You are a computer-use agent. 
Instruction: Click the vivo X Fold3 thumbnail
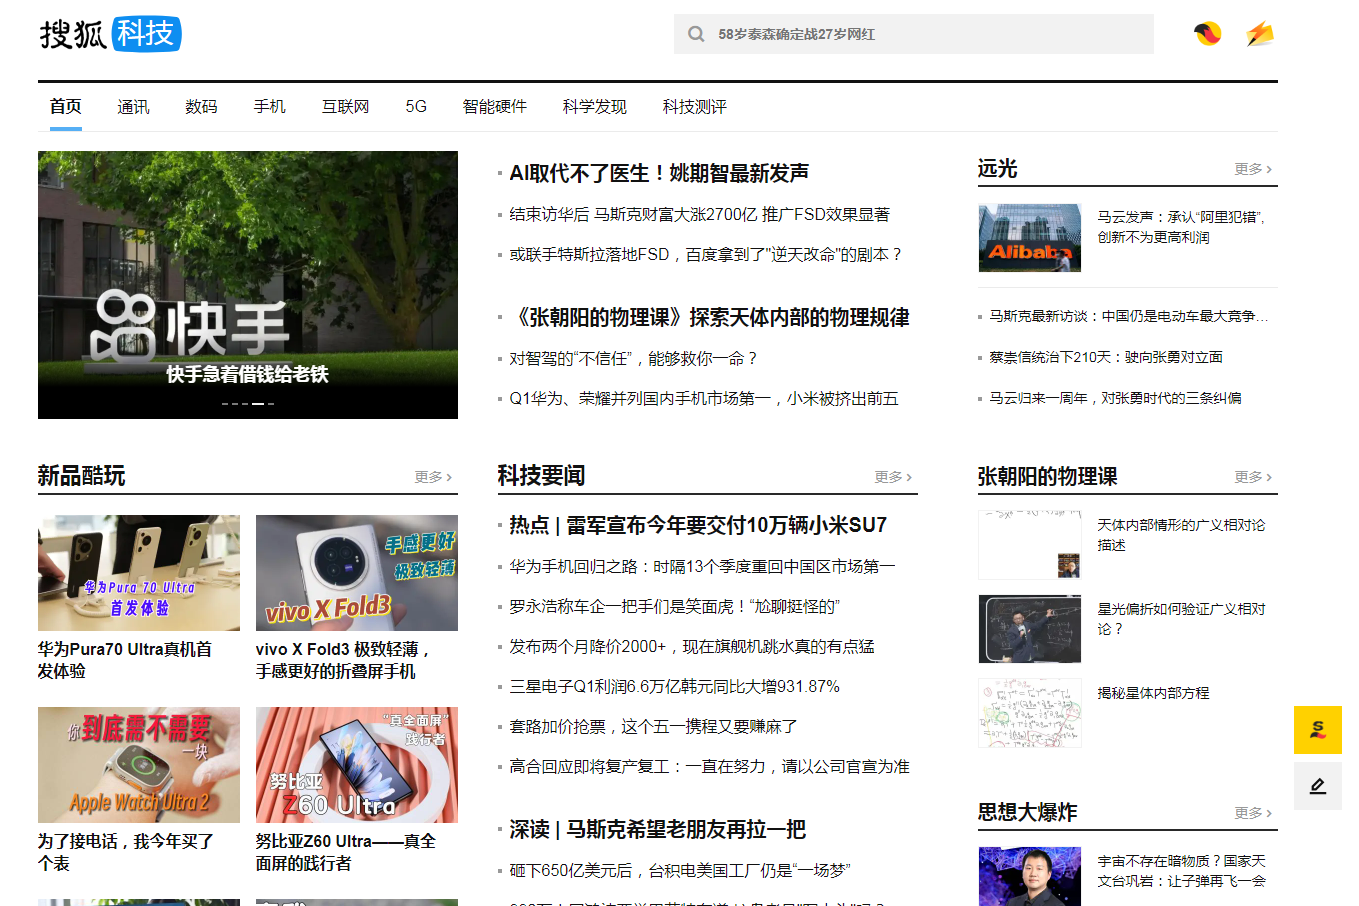click(x=357, y=573)
